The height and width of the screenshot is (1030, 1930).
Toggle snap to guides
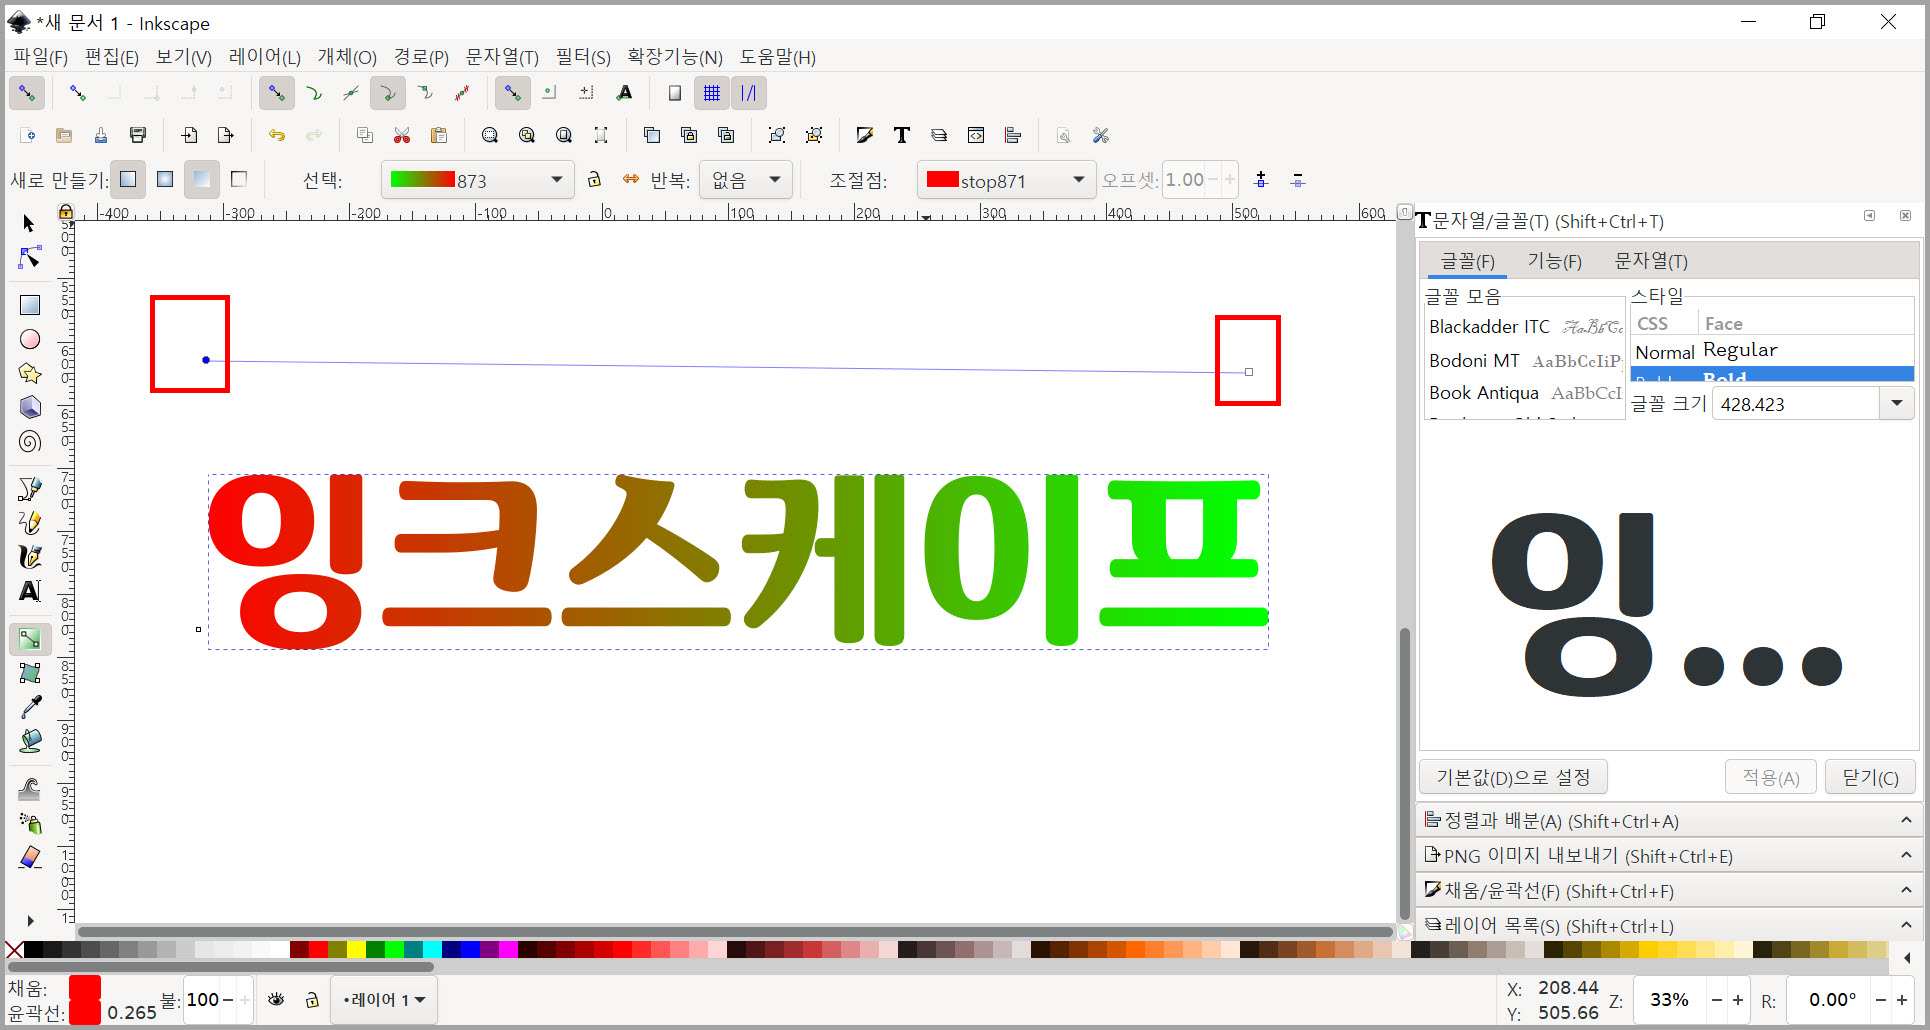coord(748,93)
